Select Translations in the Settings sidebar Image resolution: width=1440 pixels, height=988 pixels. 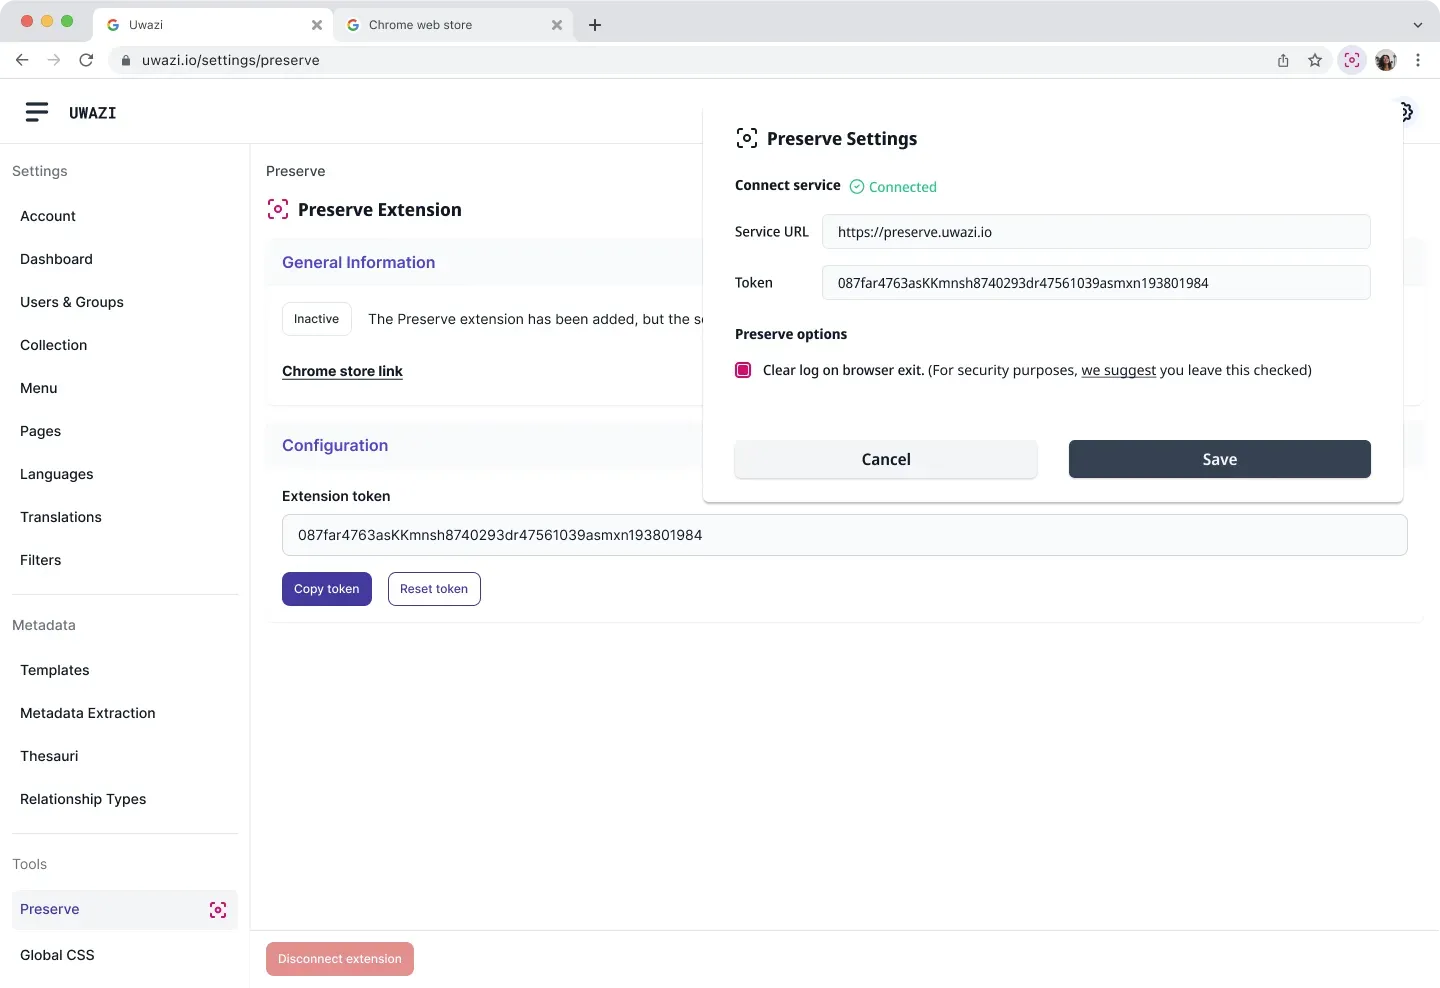point(61,517)
